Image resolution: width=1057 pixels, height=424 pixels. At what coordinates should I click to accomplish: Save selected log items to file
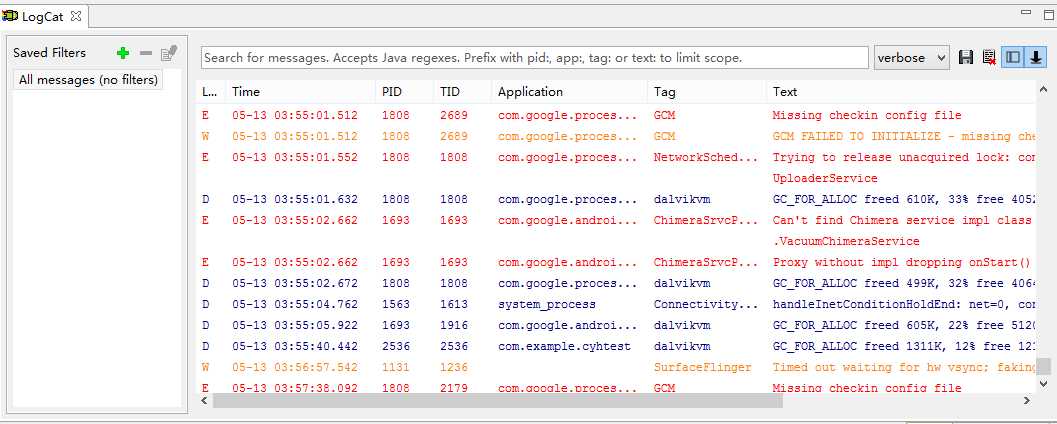click(x=966, y=58)
